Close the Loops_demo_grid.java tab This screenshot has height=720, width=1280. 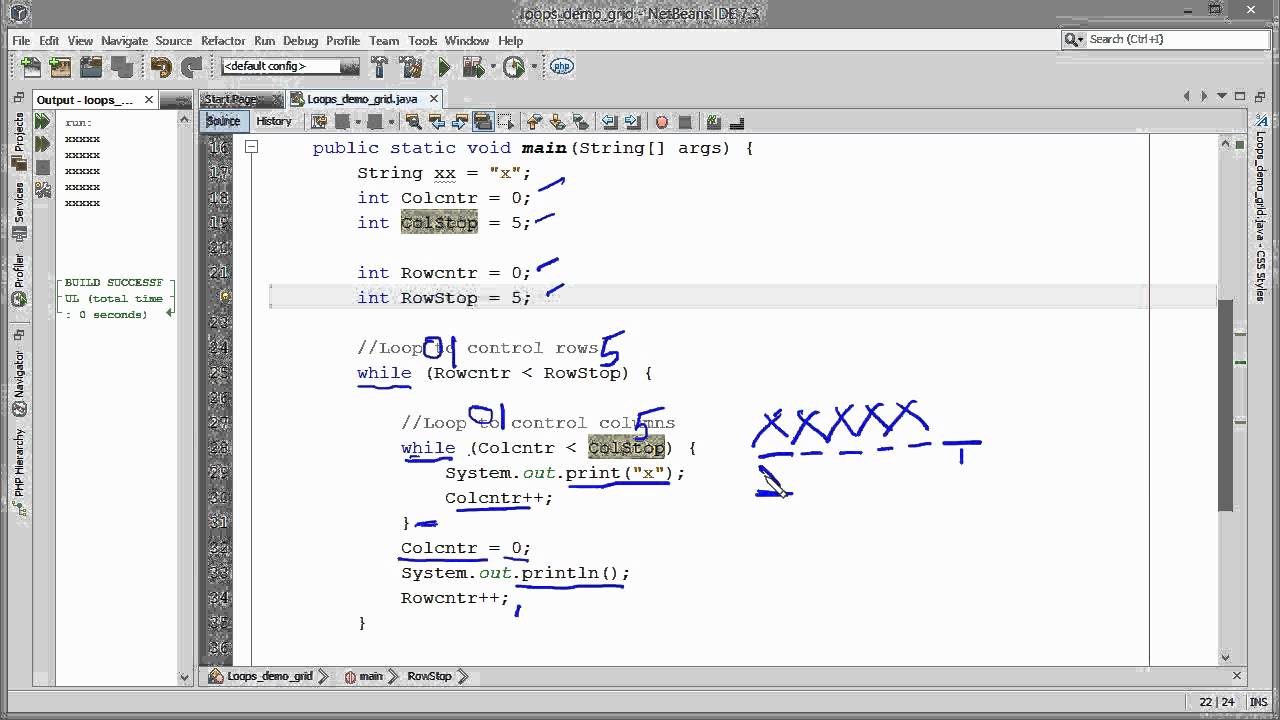(434, 99)
